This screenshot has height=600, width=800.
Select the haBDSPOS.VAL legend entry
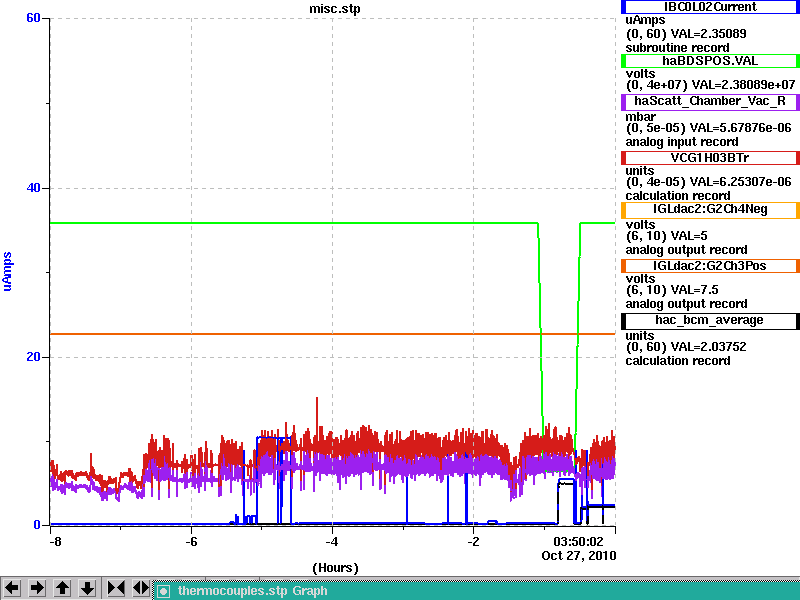710,61
